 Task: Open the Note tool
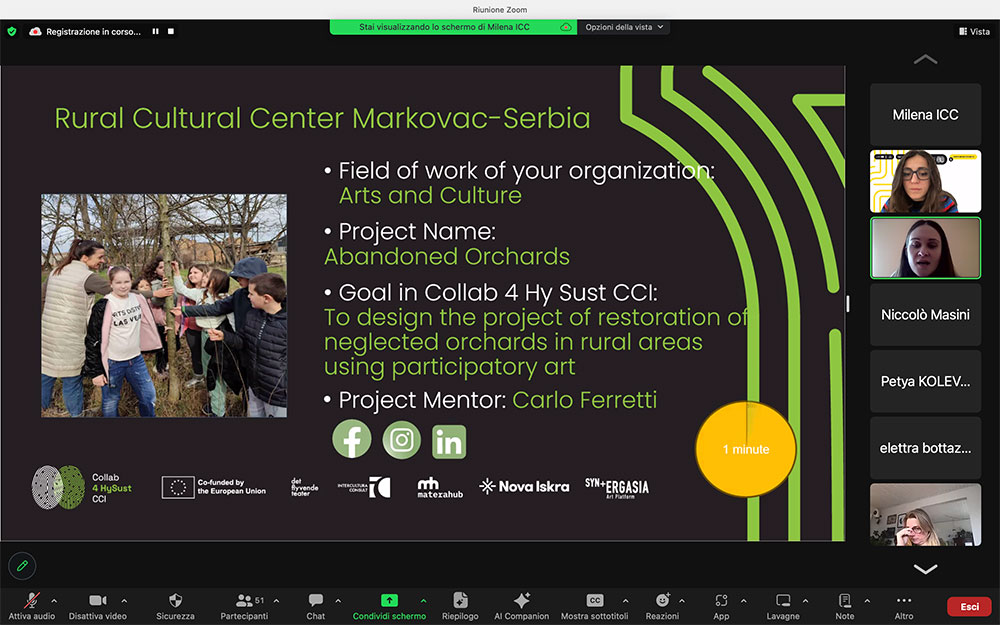coord(845,601)
